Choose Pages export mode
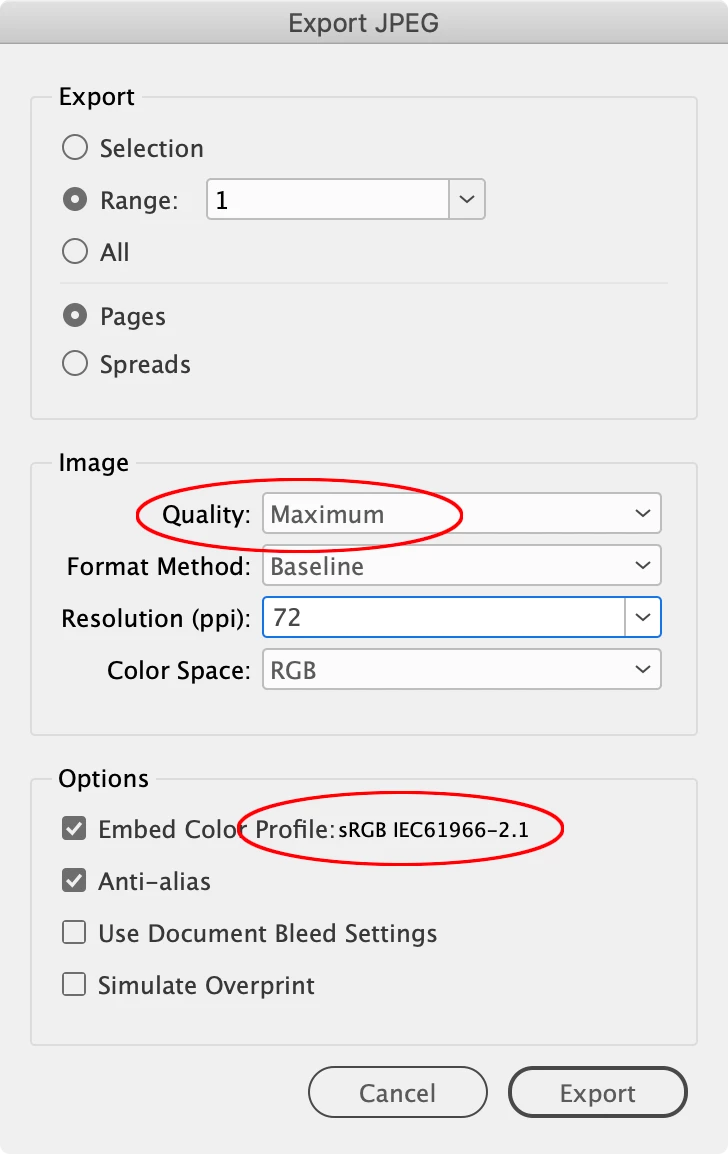This screenshot has width=728, height=1154. [x=75, y=316]
